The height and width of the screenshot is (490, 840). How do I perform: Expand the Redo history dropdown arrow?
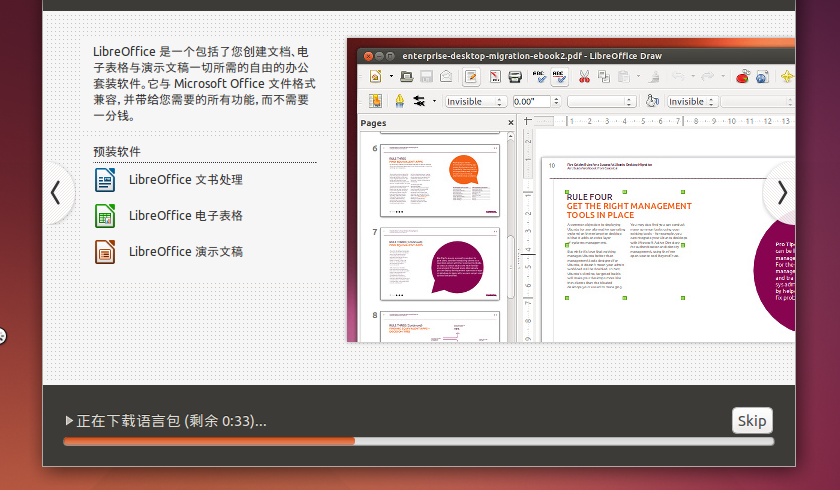pos(723,77)
